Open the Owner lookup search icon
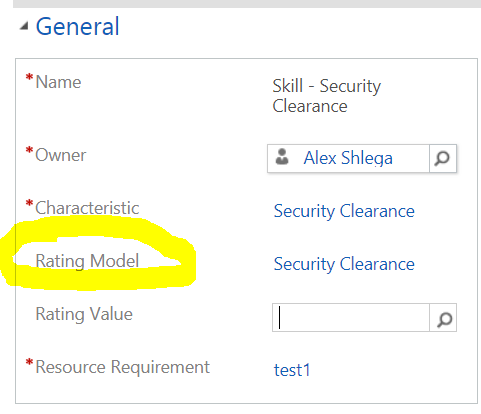This screenshot has height=414, width=481. [x=442, y=158]
